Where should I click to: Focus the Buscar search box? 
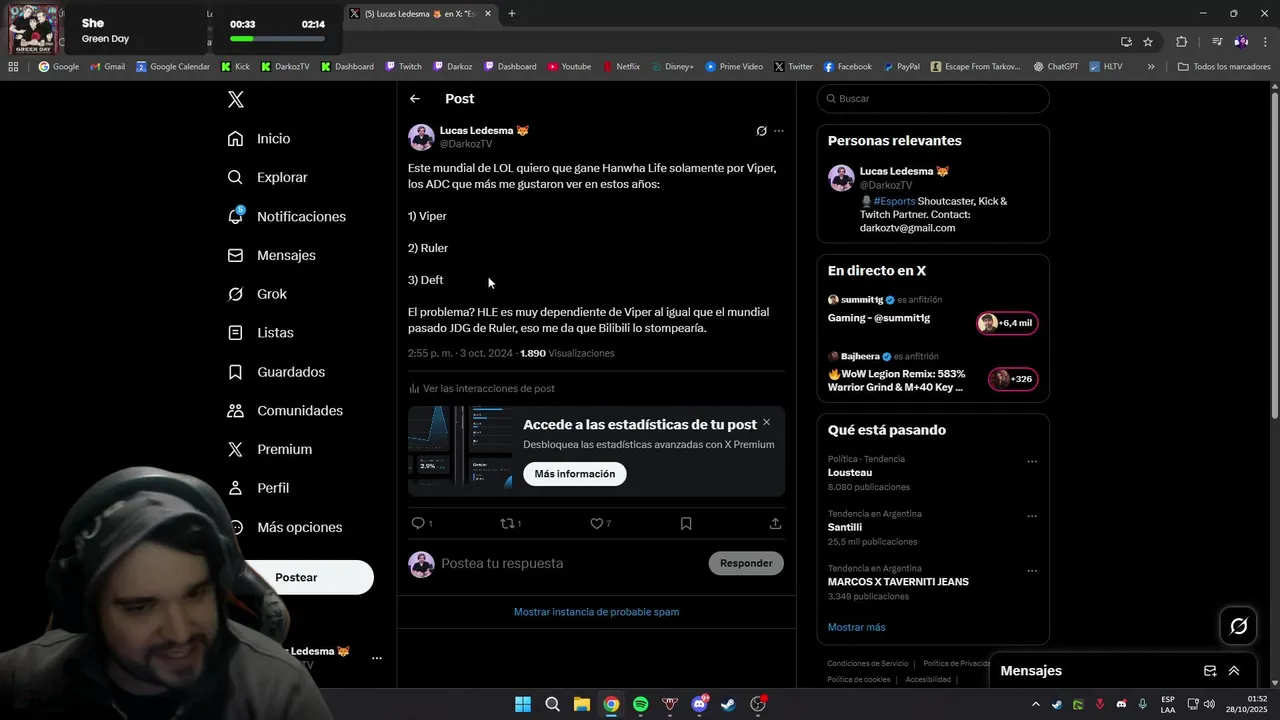pyautogui.click(x=933, y=99)
